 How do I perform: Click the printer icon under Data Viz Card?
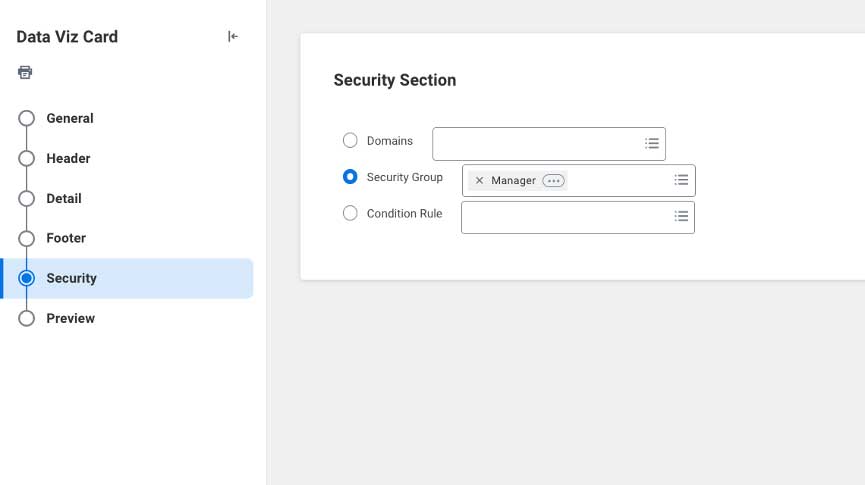pyautogui.click(x=25, y=72)
